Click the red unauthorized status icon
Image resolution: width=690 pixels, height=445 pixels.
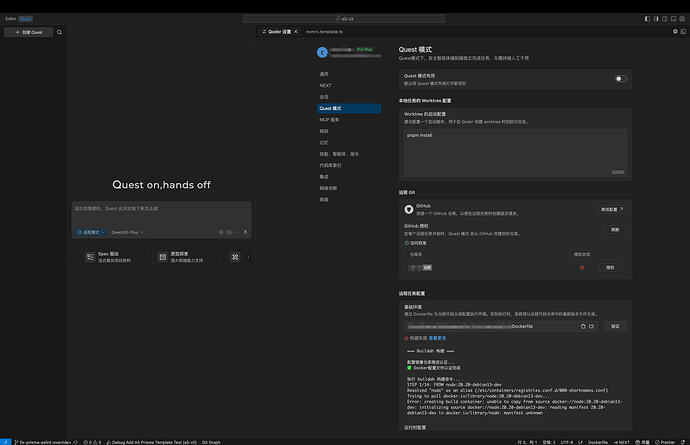[x=582, y=268]
